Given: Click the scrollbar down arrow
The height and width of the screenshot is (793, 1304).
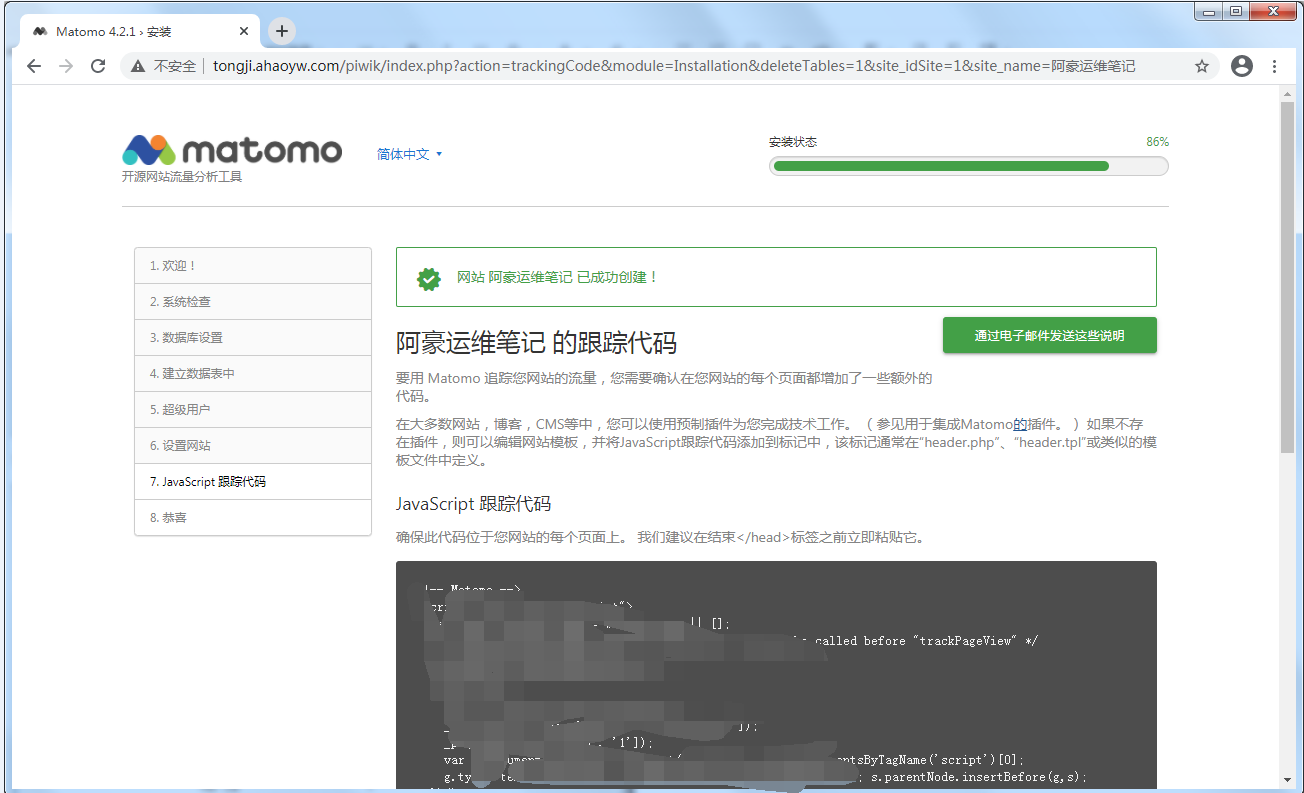Looking at the screenshot, I should point(1287,780).
